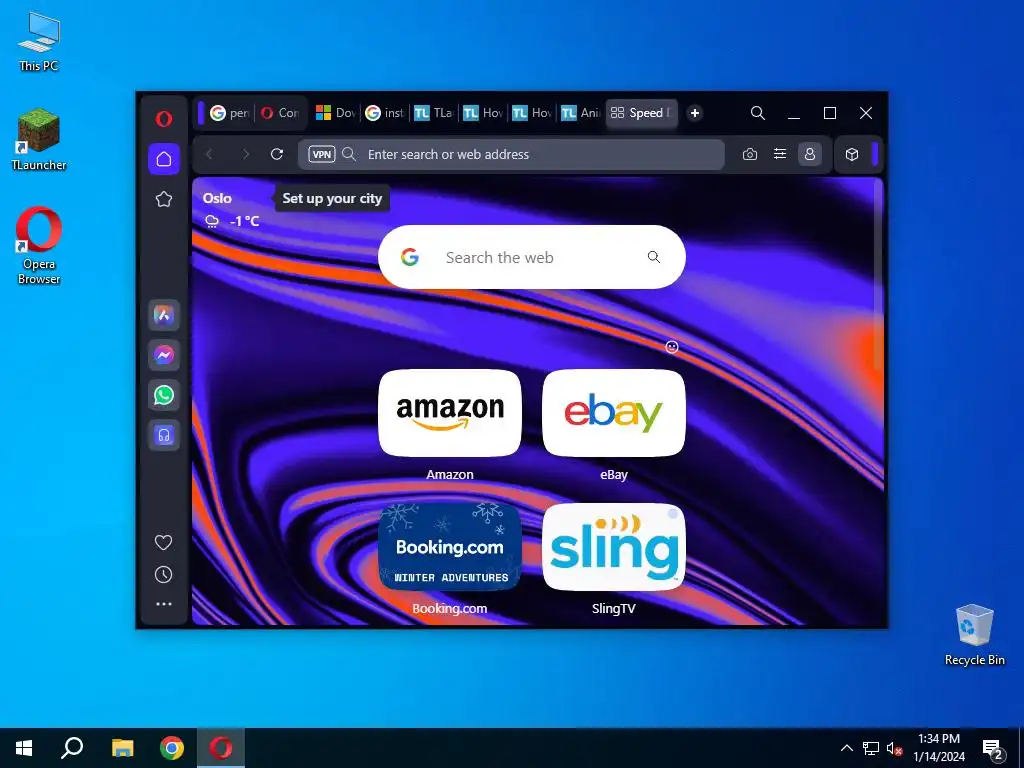Click the Oslo city weather label
This screenshot has height=768, width=1024.
point(217,198)
